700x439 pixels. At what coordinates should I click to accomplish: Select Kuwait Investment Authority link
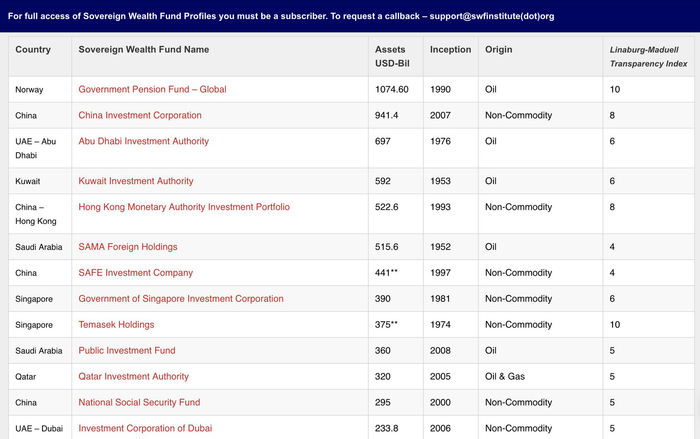pos(136,181)
